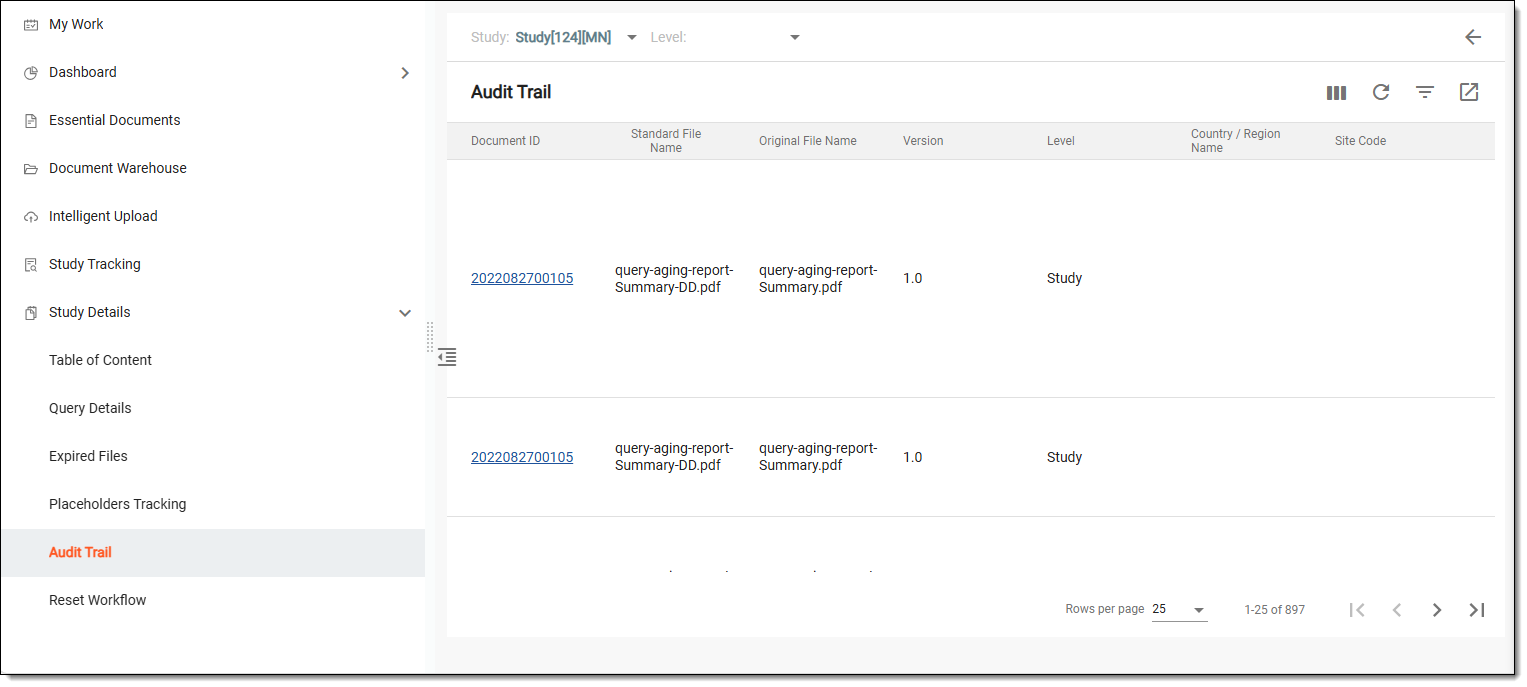Click the 1-25 of 897 page counter
The width and height of the screenshot is (1527, 687).
point(1274,610)
